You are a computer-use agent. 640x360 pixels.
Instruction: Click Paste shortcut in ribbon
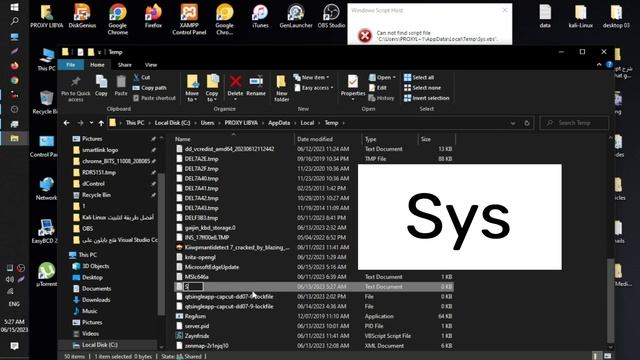pyautogui.click(x=155, y=98)
